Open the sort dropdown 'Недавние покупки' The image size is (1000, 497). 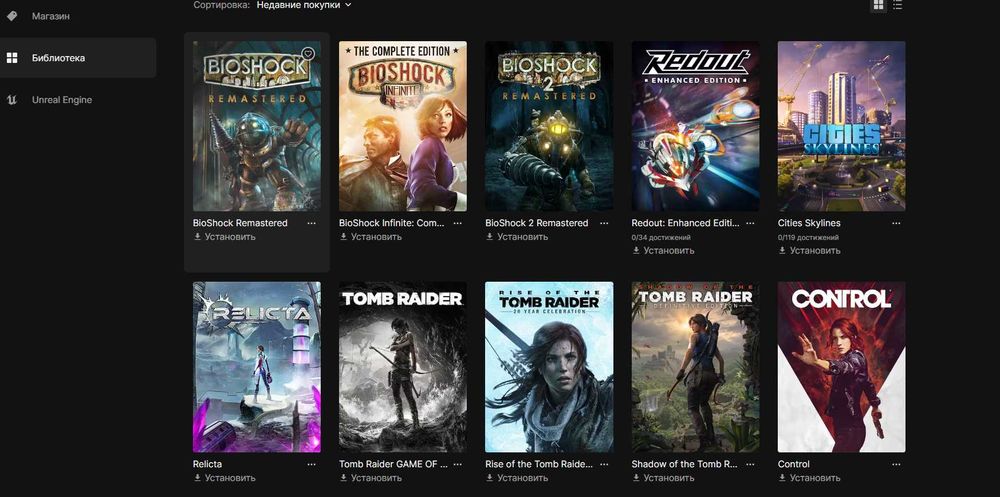(x=304, y=5)
